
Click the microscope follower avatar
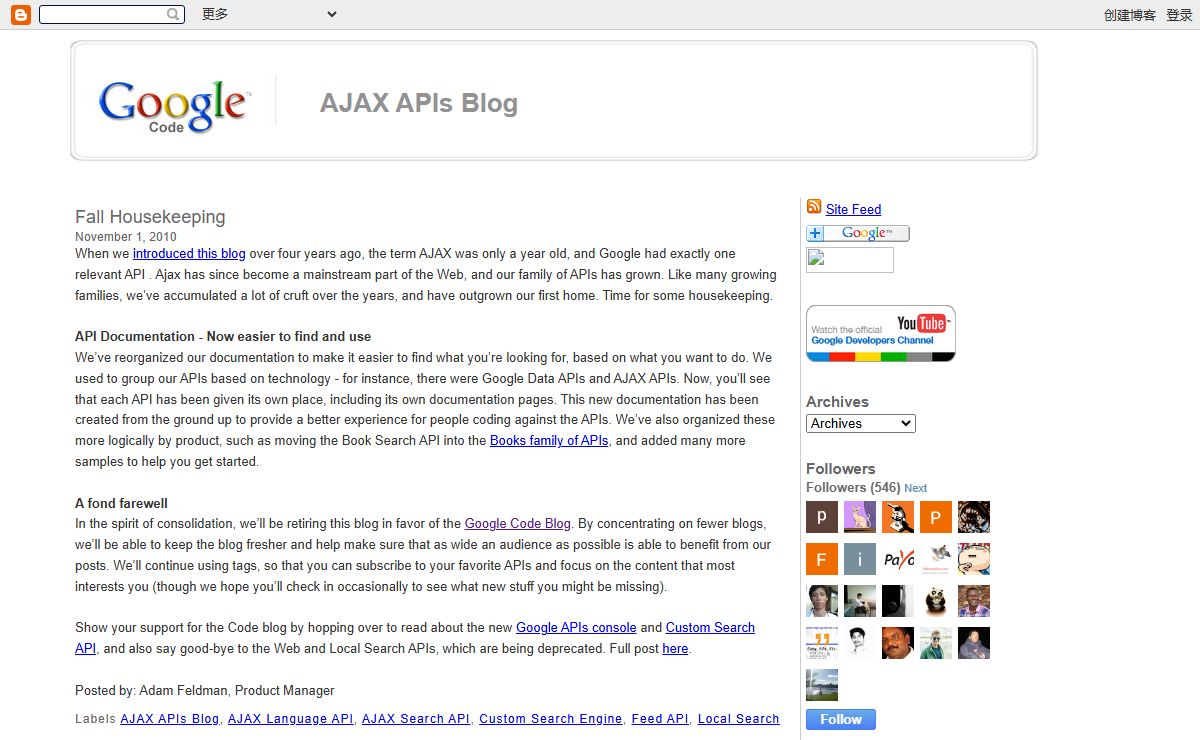click(x=898, y=517)
